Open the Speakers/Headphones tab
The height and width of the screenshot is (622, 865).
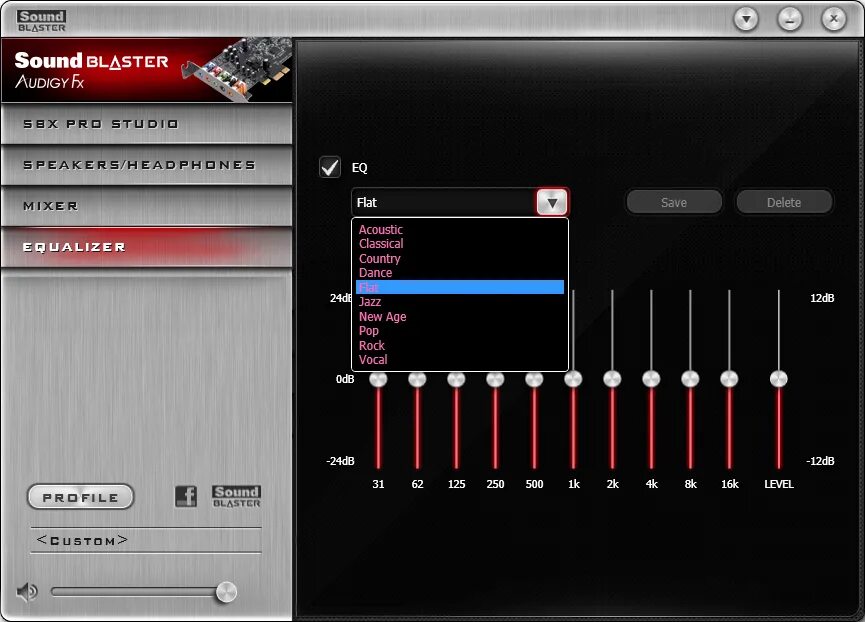click(147, 165)
